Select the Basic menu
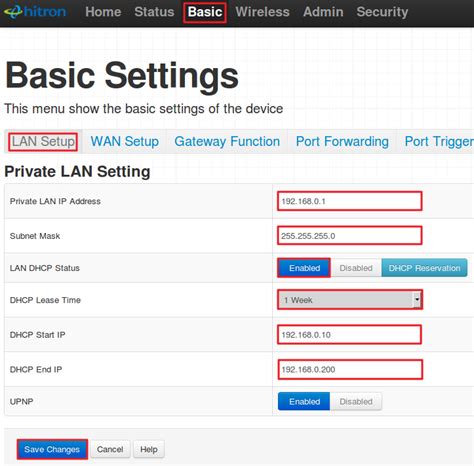This screenshot has width=474, height=466. pos(205,12)
